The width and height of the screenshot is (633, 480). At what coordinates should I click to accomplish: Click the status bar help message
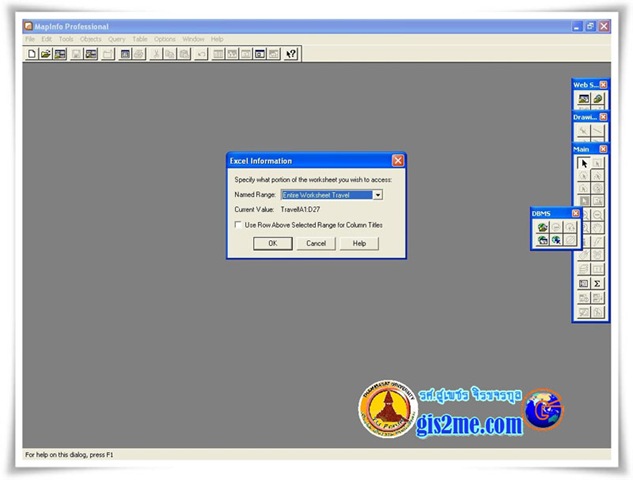(x=69, y=455)
